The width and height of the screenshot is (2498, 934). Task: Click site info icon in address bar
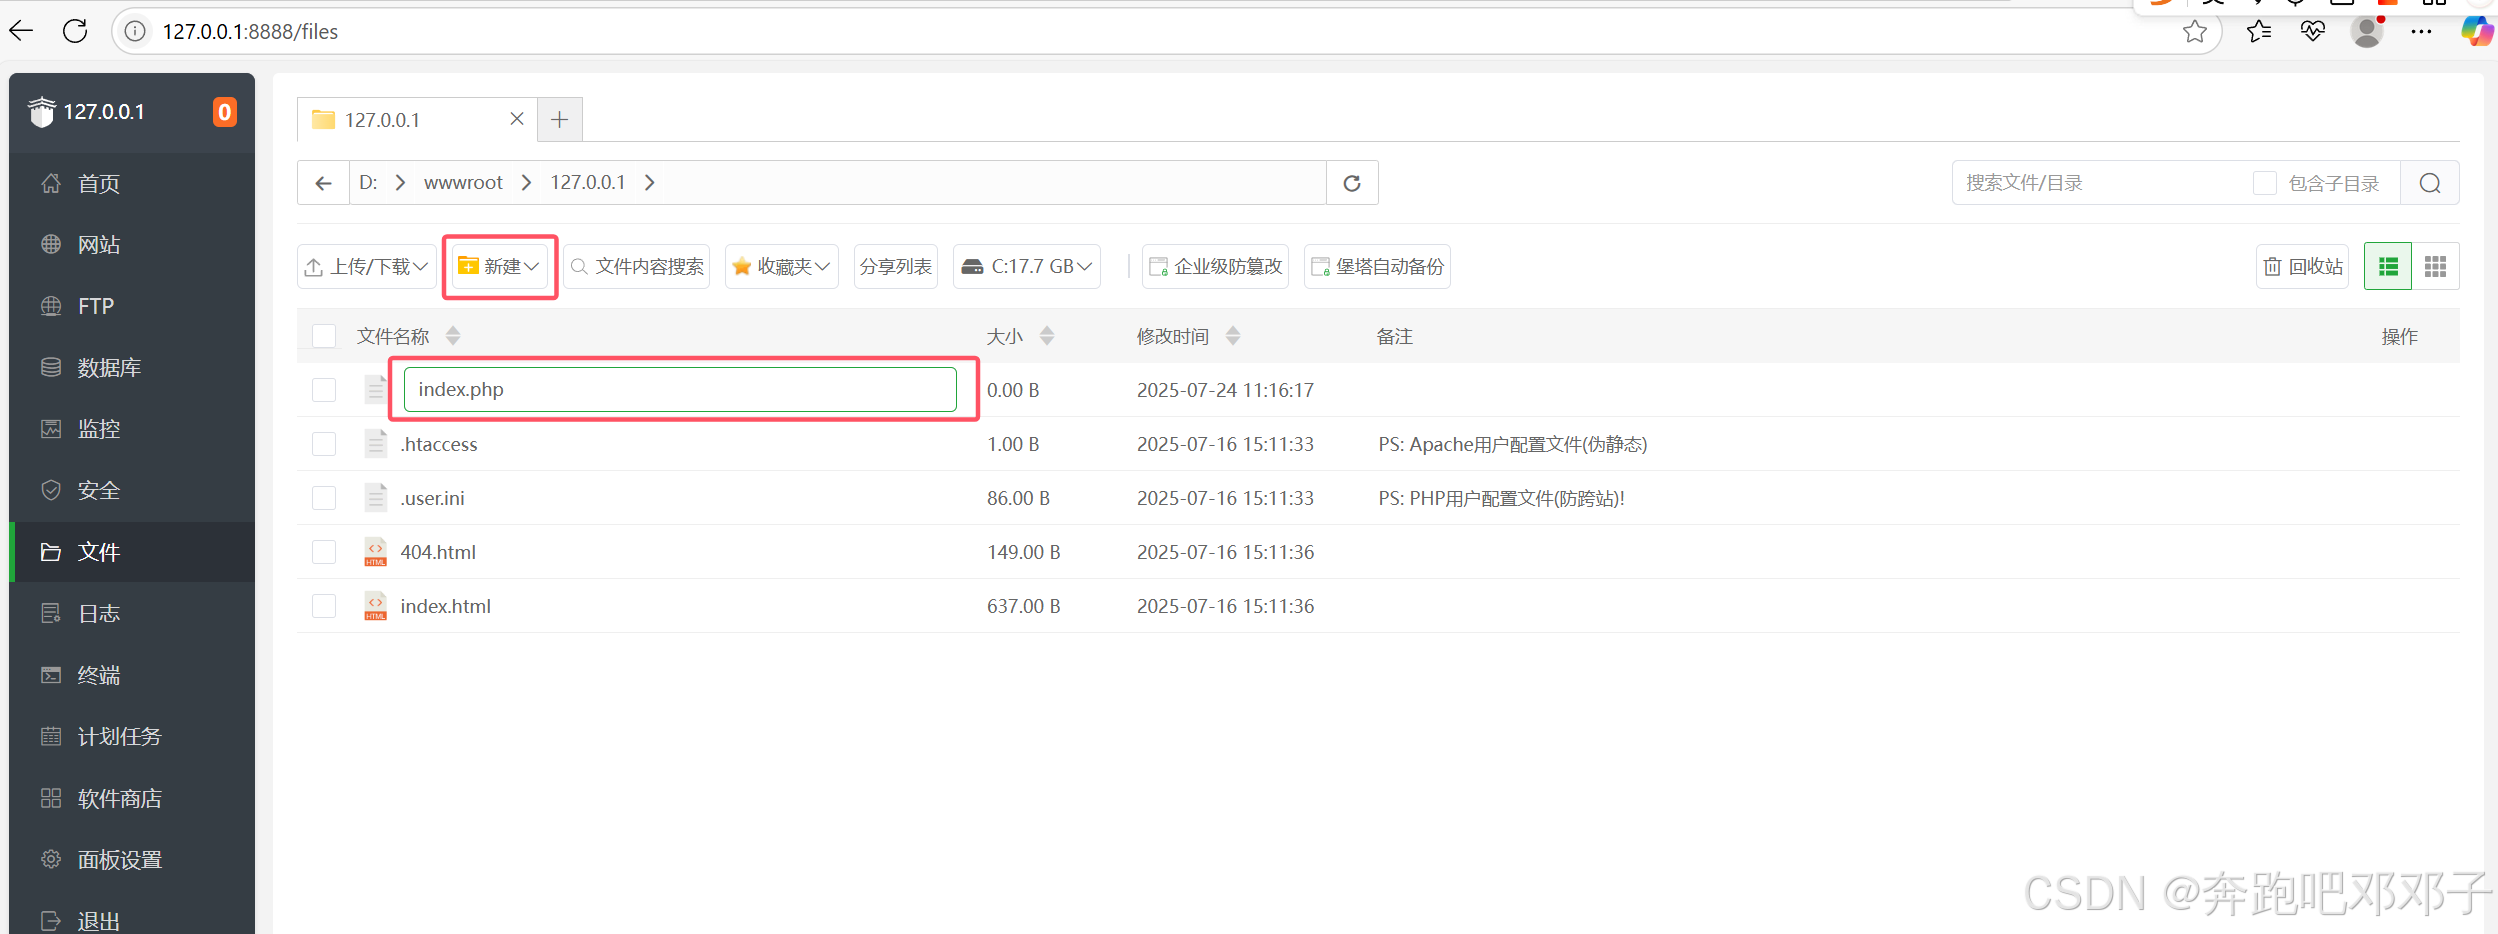(135, 32)
